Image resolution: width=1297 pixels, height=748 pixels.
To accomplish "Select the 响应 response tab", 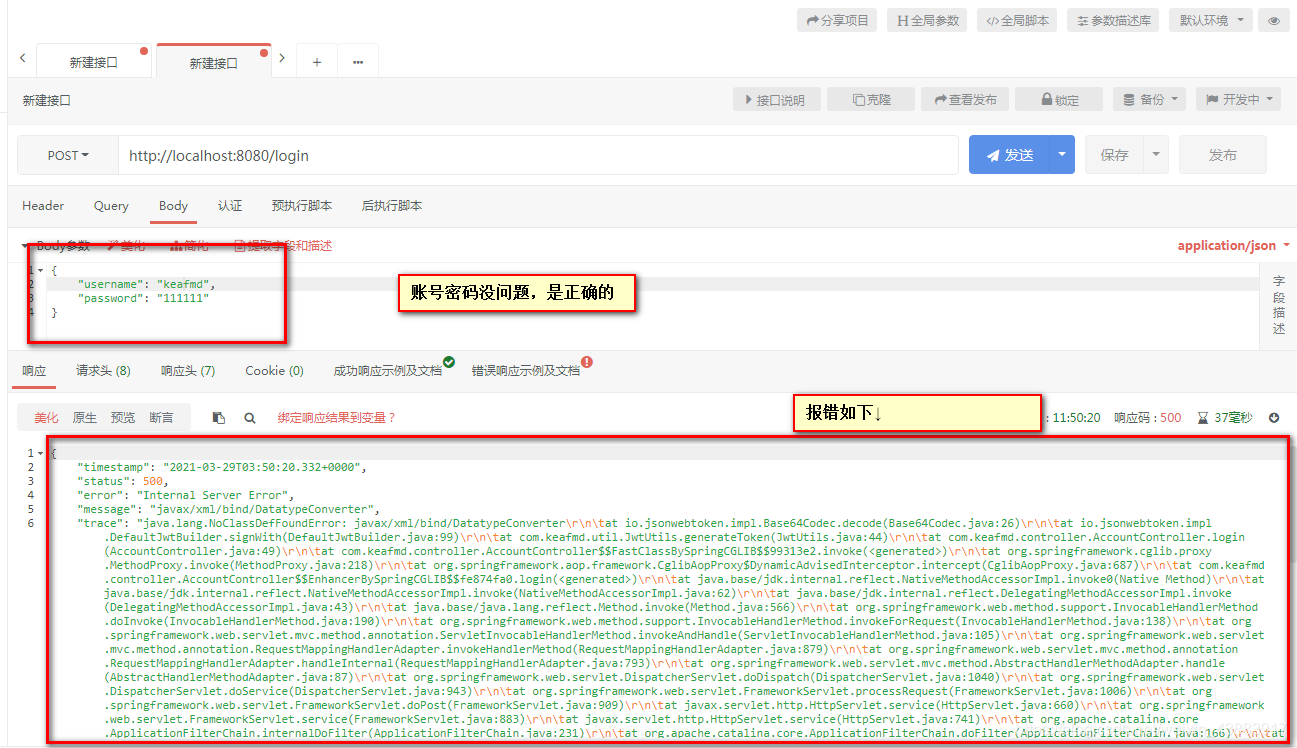I will pos(34,371).
